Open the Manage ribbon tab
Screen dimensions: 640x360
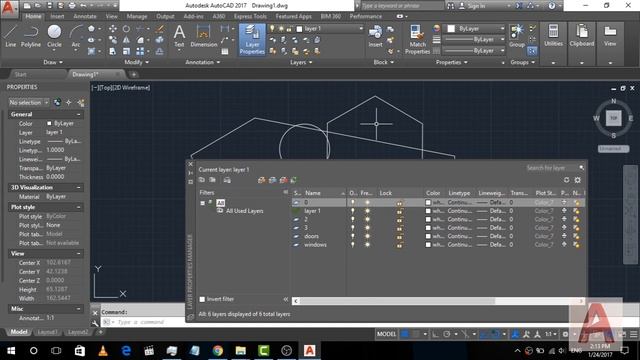(137, 16)
